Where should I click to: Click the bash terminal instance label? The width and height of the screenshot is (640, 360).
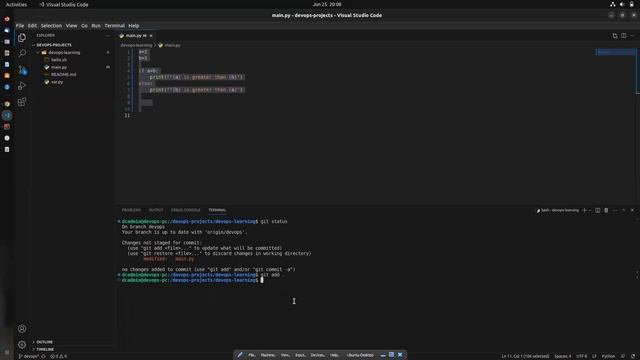(558, 210)
